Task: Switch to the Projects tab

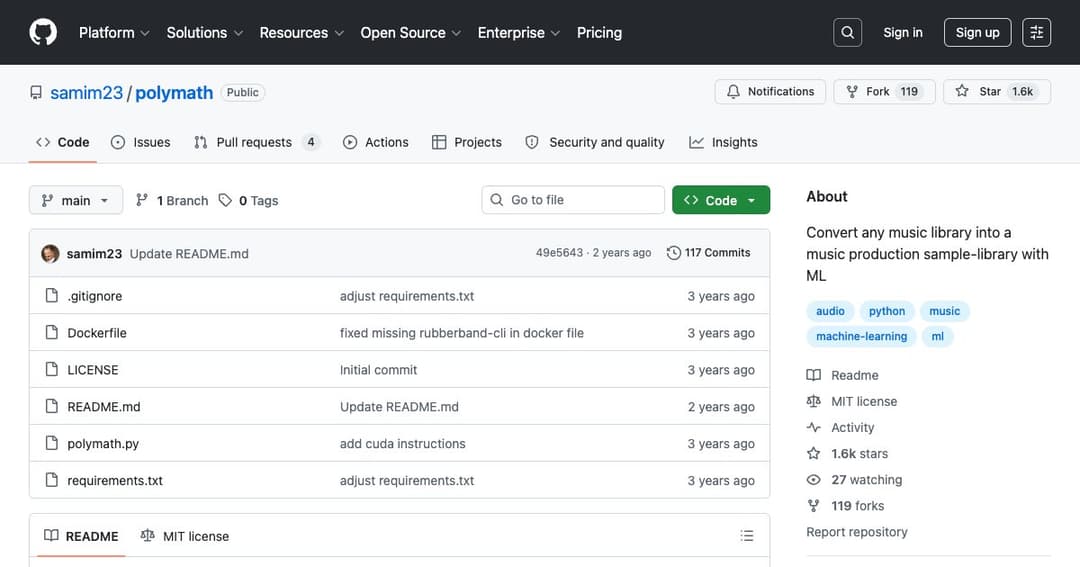Action: pos(467,142)
